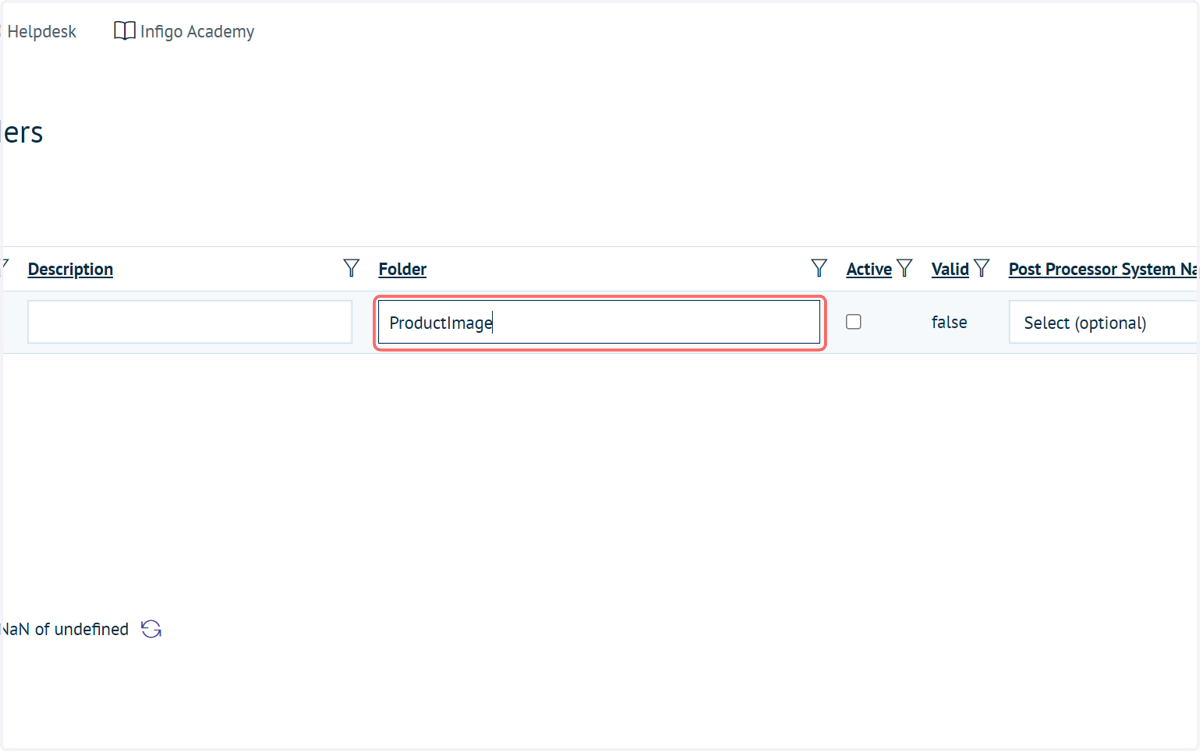Open the Valid column filter funnel
1200x751 pixels.
pos(982,268)
